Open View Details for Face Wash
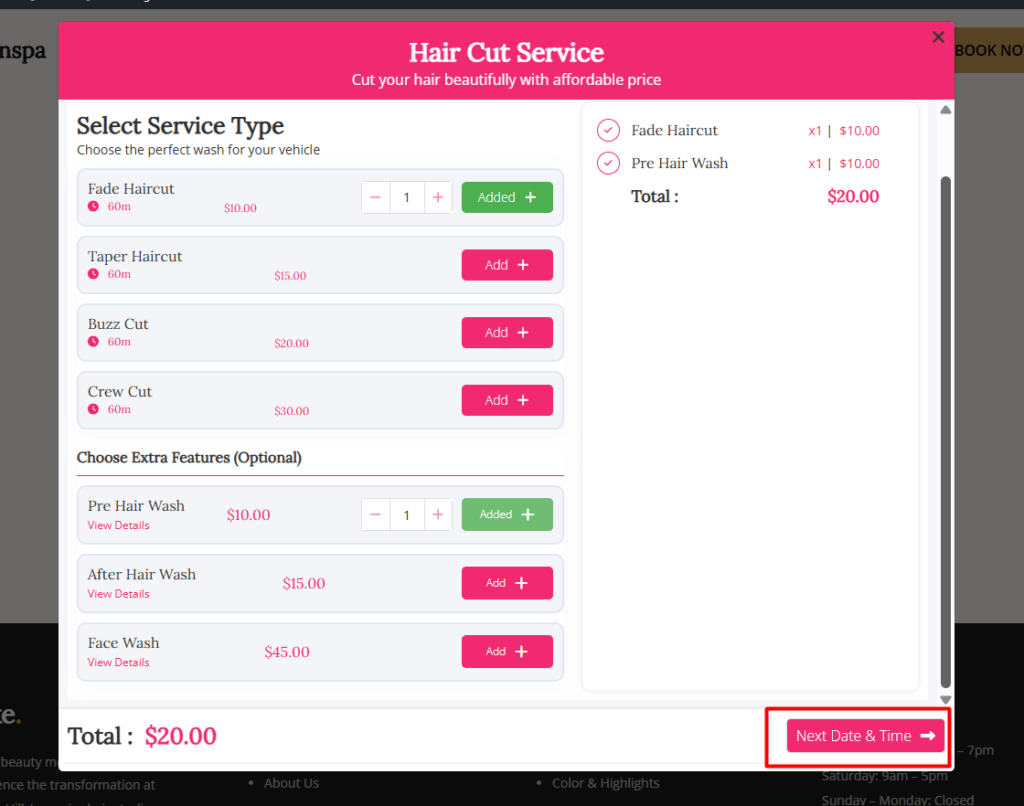Screen dimensions: 1024x806 click(118, 662)
